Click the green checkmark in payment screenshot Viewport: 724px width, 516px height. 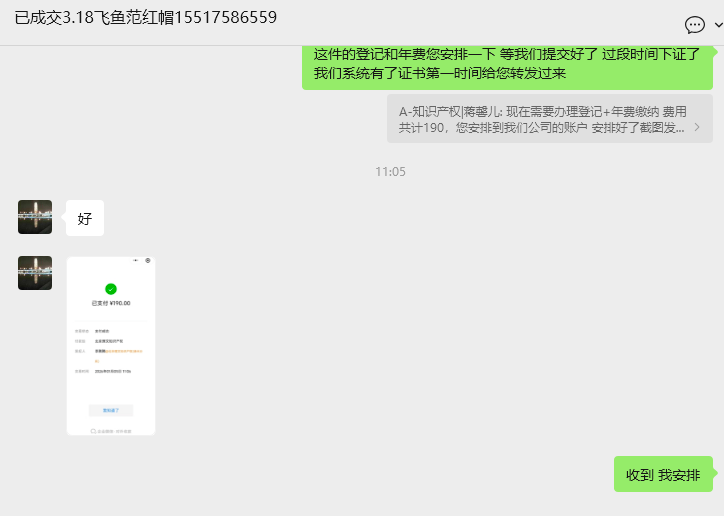[x=111, y=289]
